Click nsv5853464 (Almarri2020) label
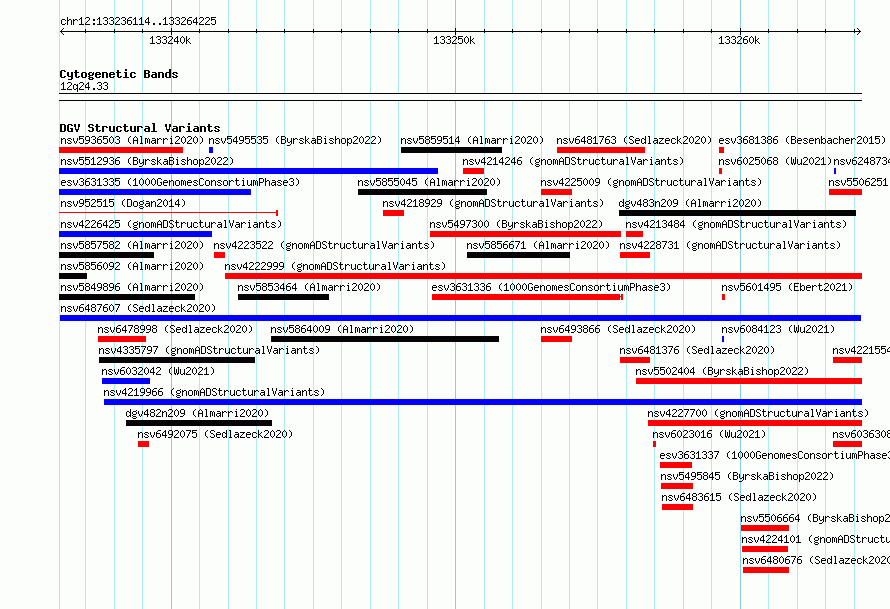 [x=309, y=287]
